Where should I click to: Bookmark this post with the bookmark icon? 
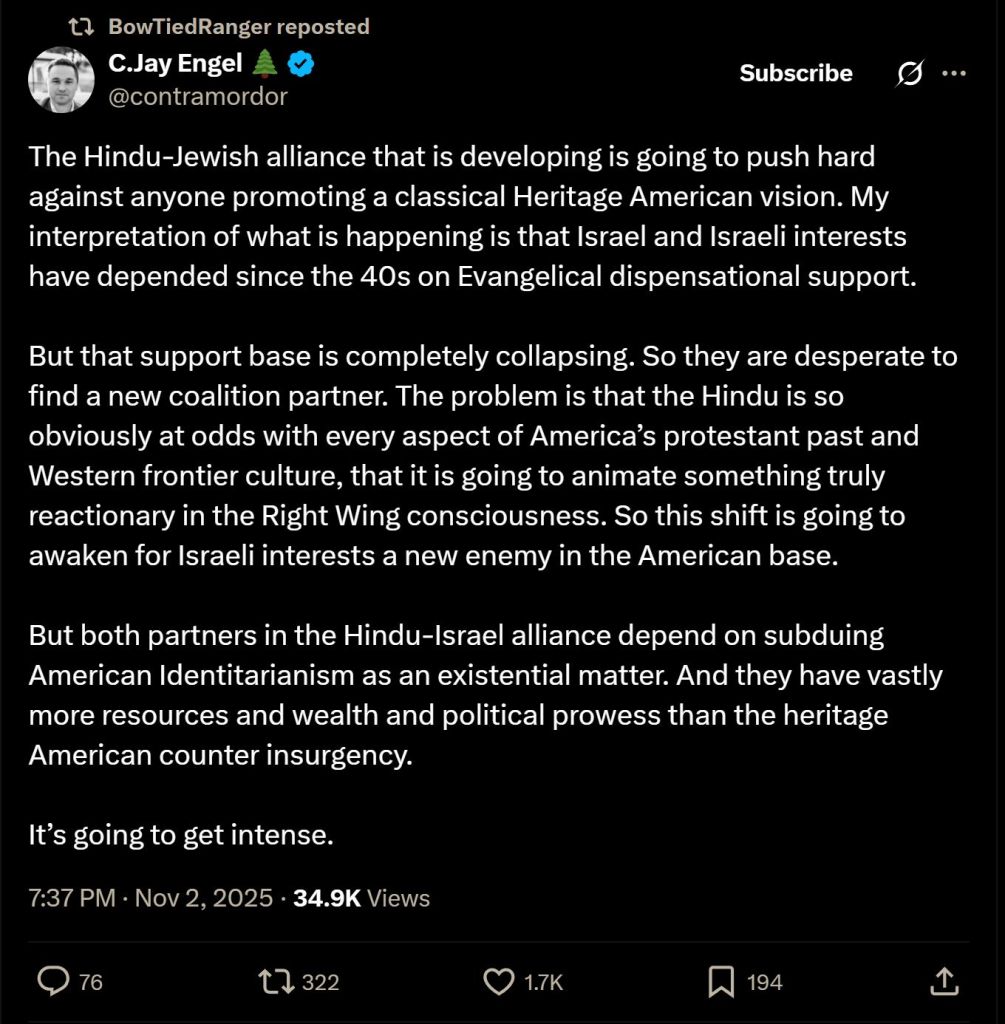point(720,982)
